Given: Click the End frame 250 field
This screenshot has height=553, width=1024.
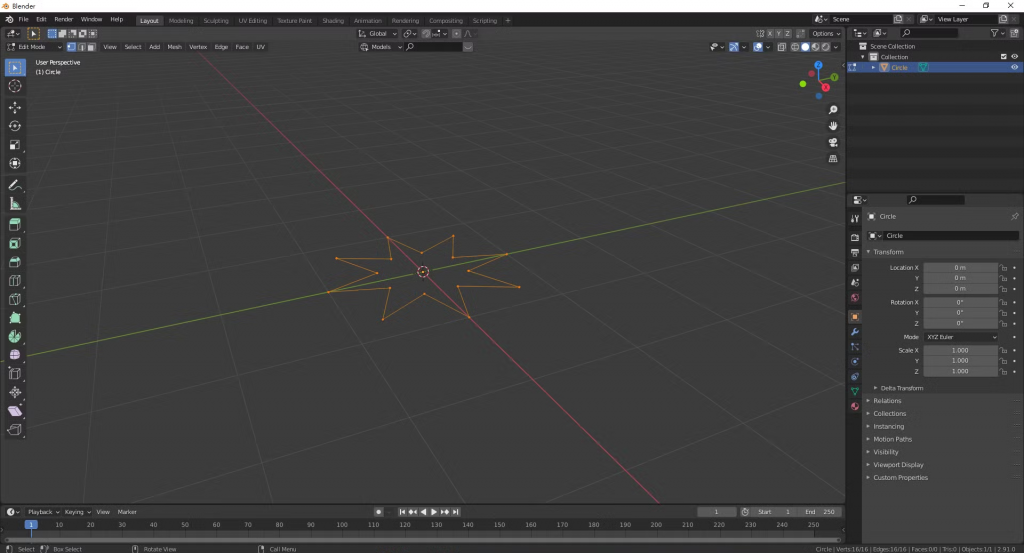Looking at the screenshot, I should tap(820, 512).
